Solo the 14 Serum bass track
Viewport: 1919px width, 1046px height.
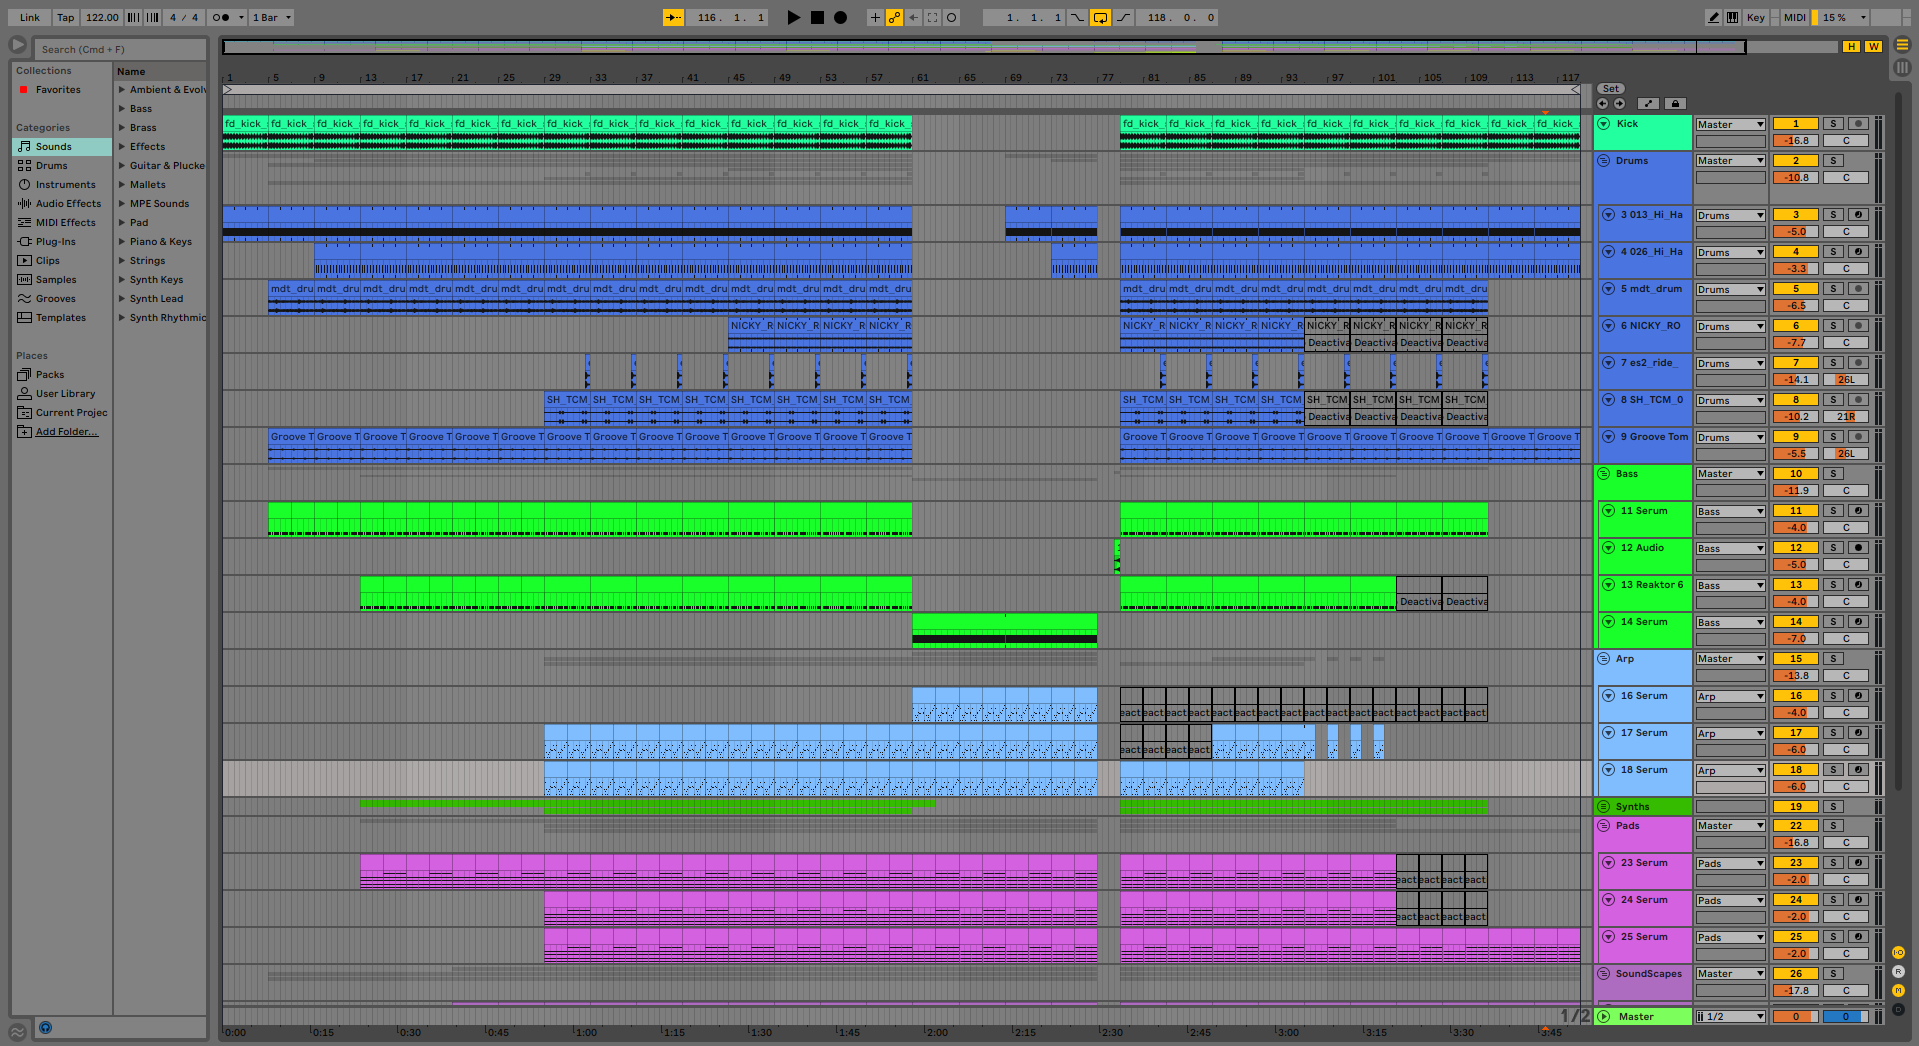(1833, 622)
